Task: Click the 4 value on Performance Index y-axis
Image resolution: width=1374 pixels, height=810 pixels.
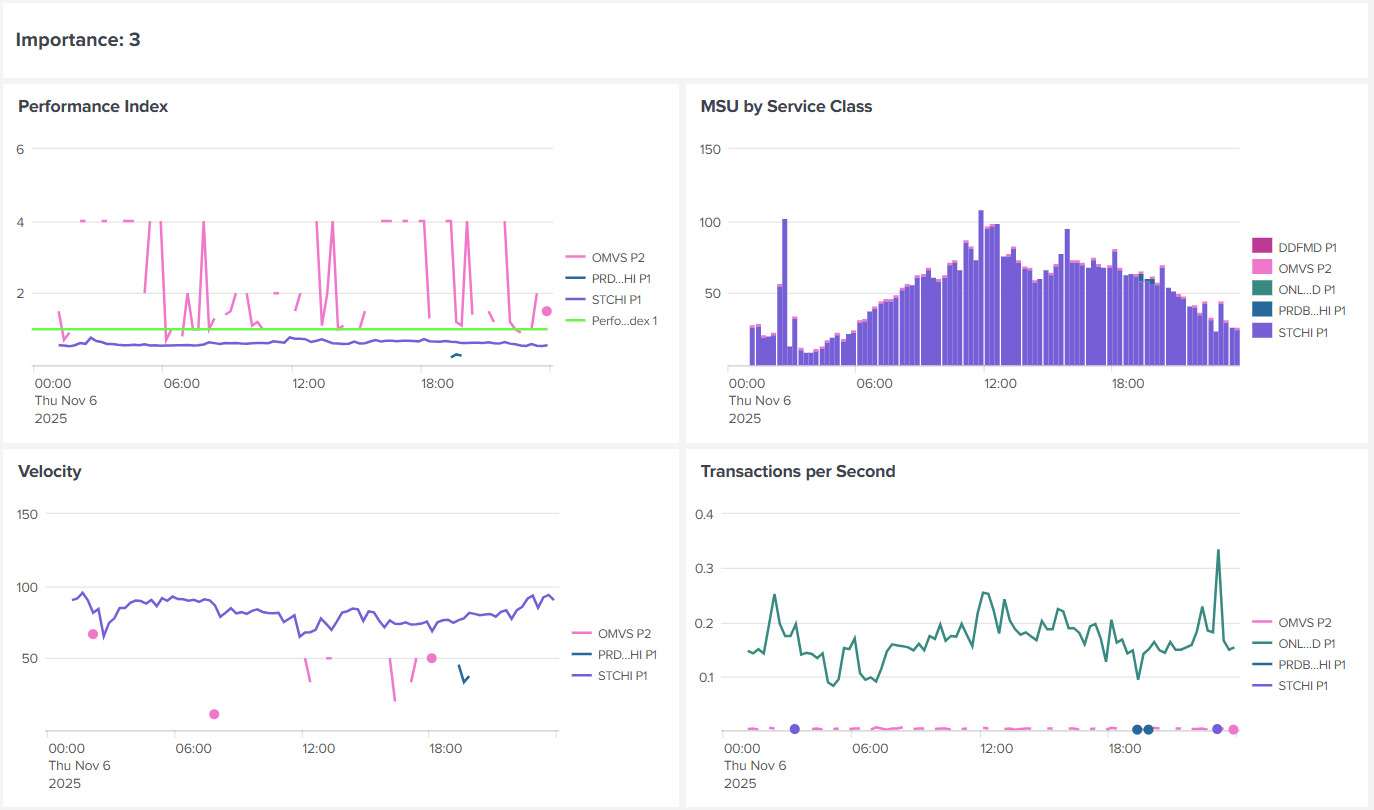Action: click(x=20, y=222)
